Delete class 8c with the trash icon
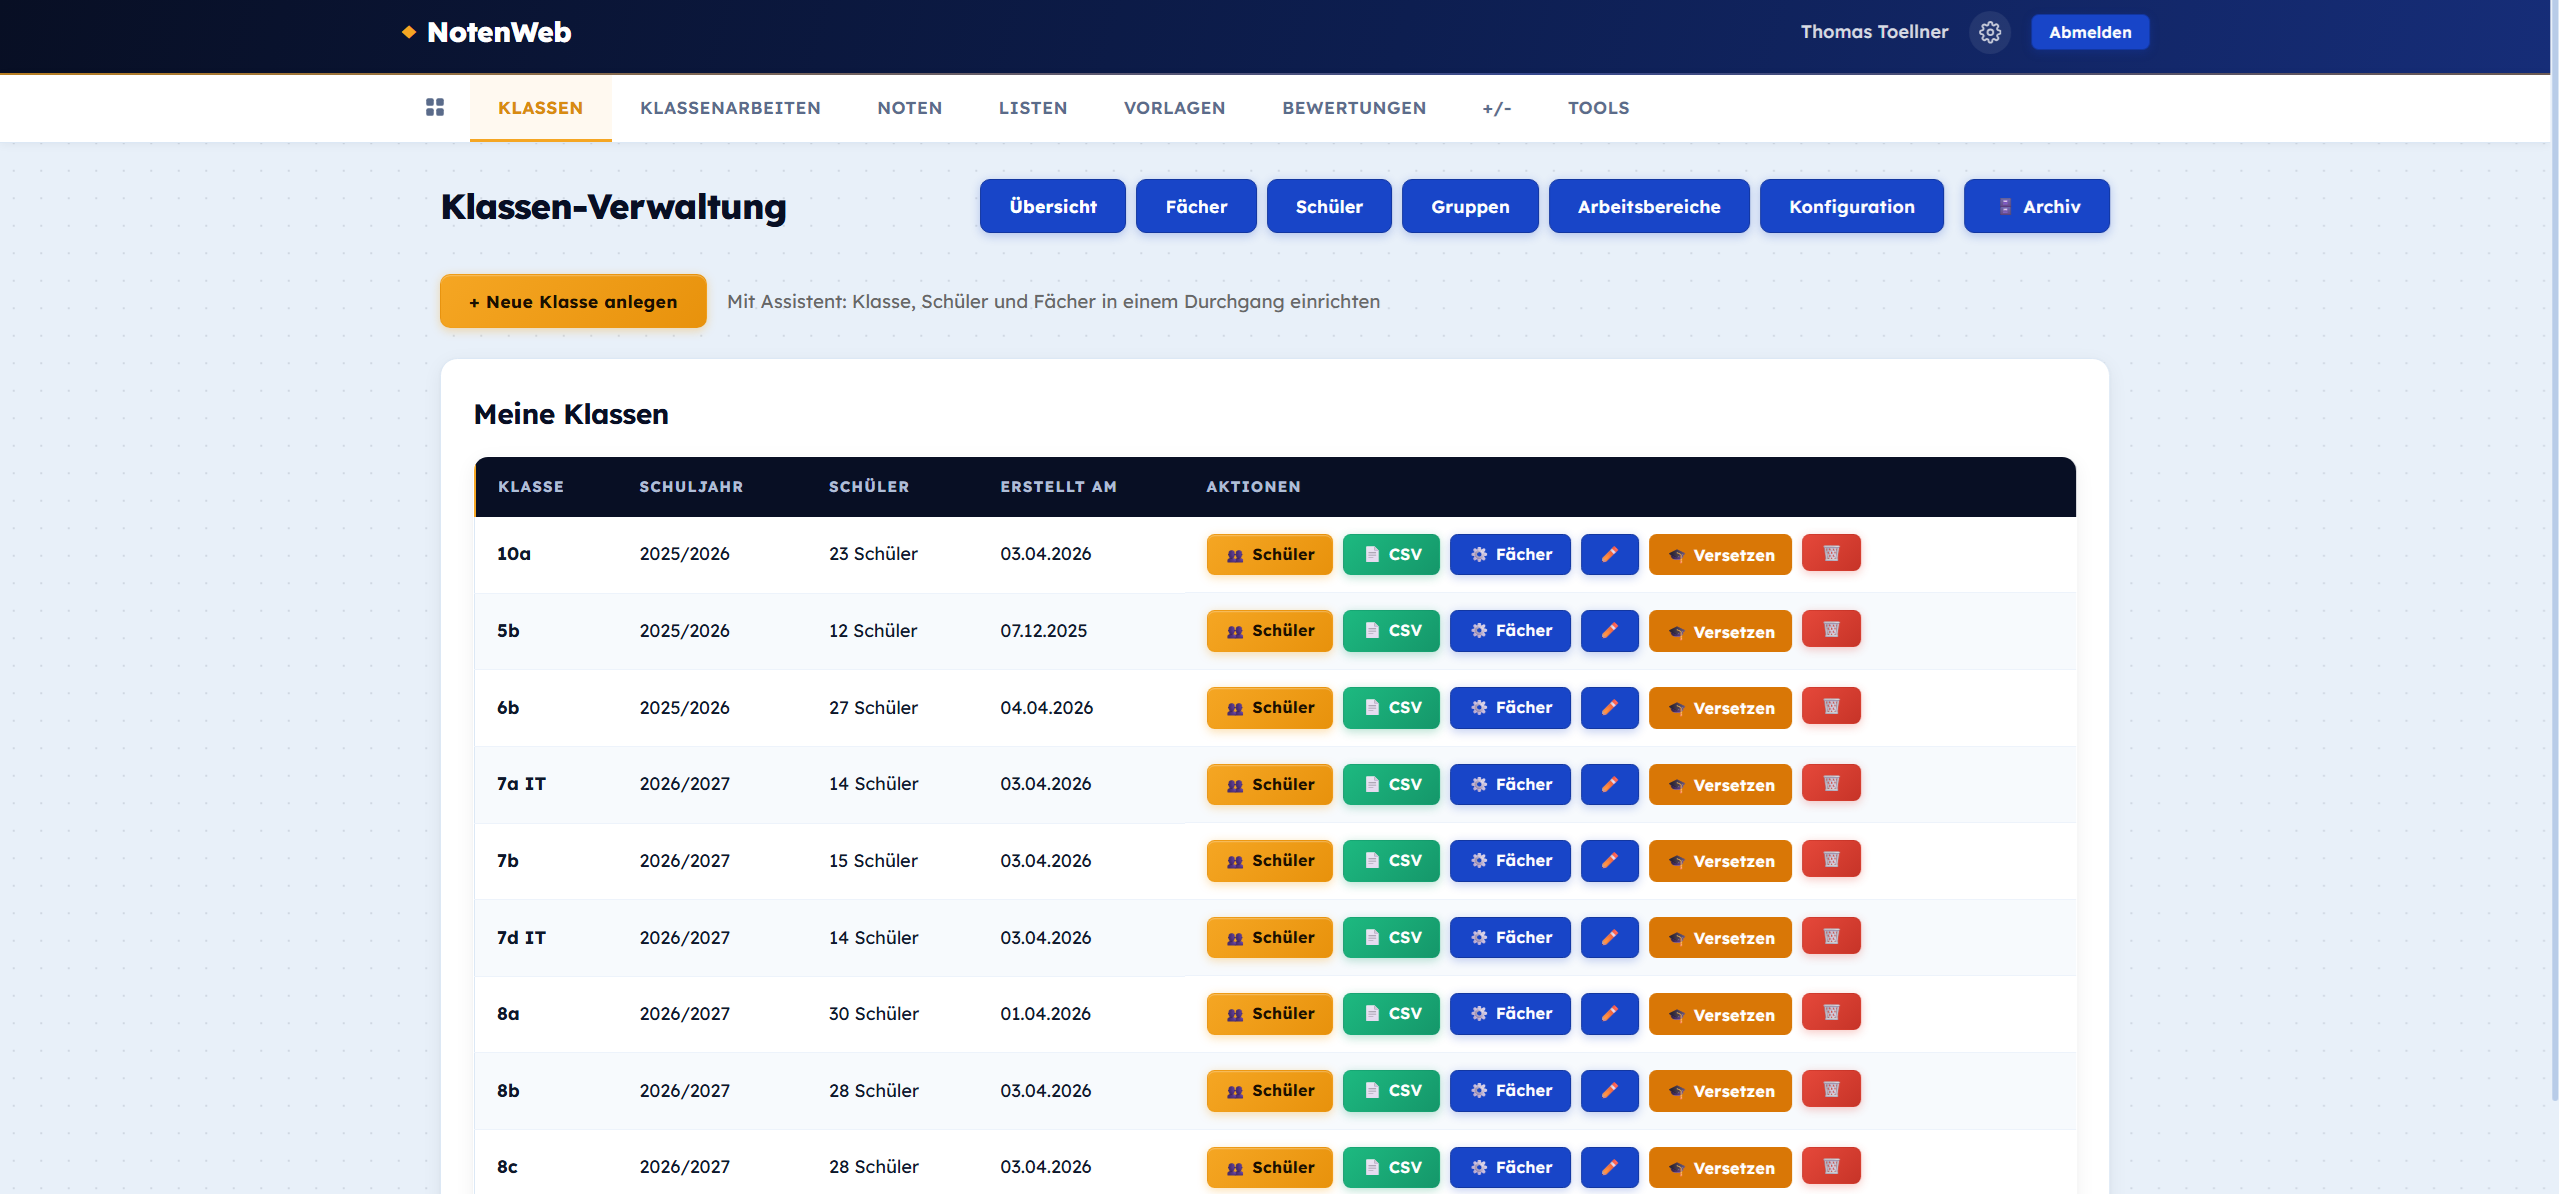 [1830, 1166]
